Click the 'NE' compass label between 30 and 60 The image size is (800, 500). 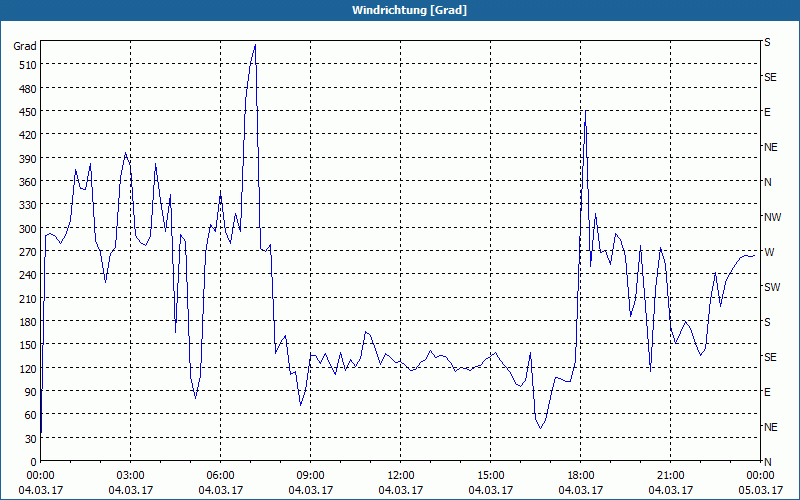(771, 427)
